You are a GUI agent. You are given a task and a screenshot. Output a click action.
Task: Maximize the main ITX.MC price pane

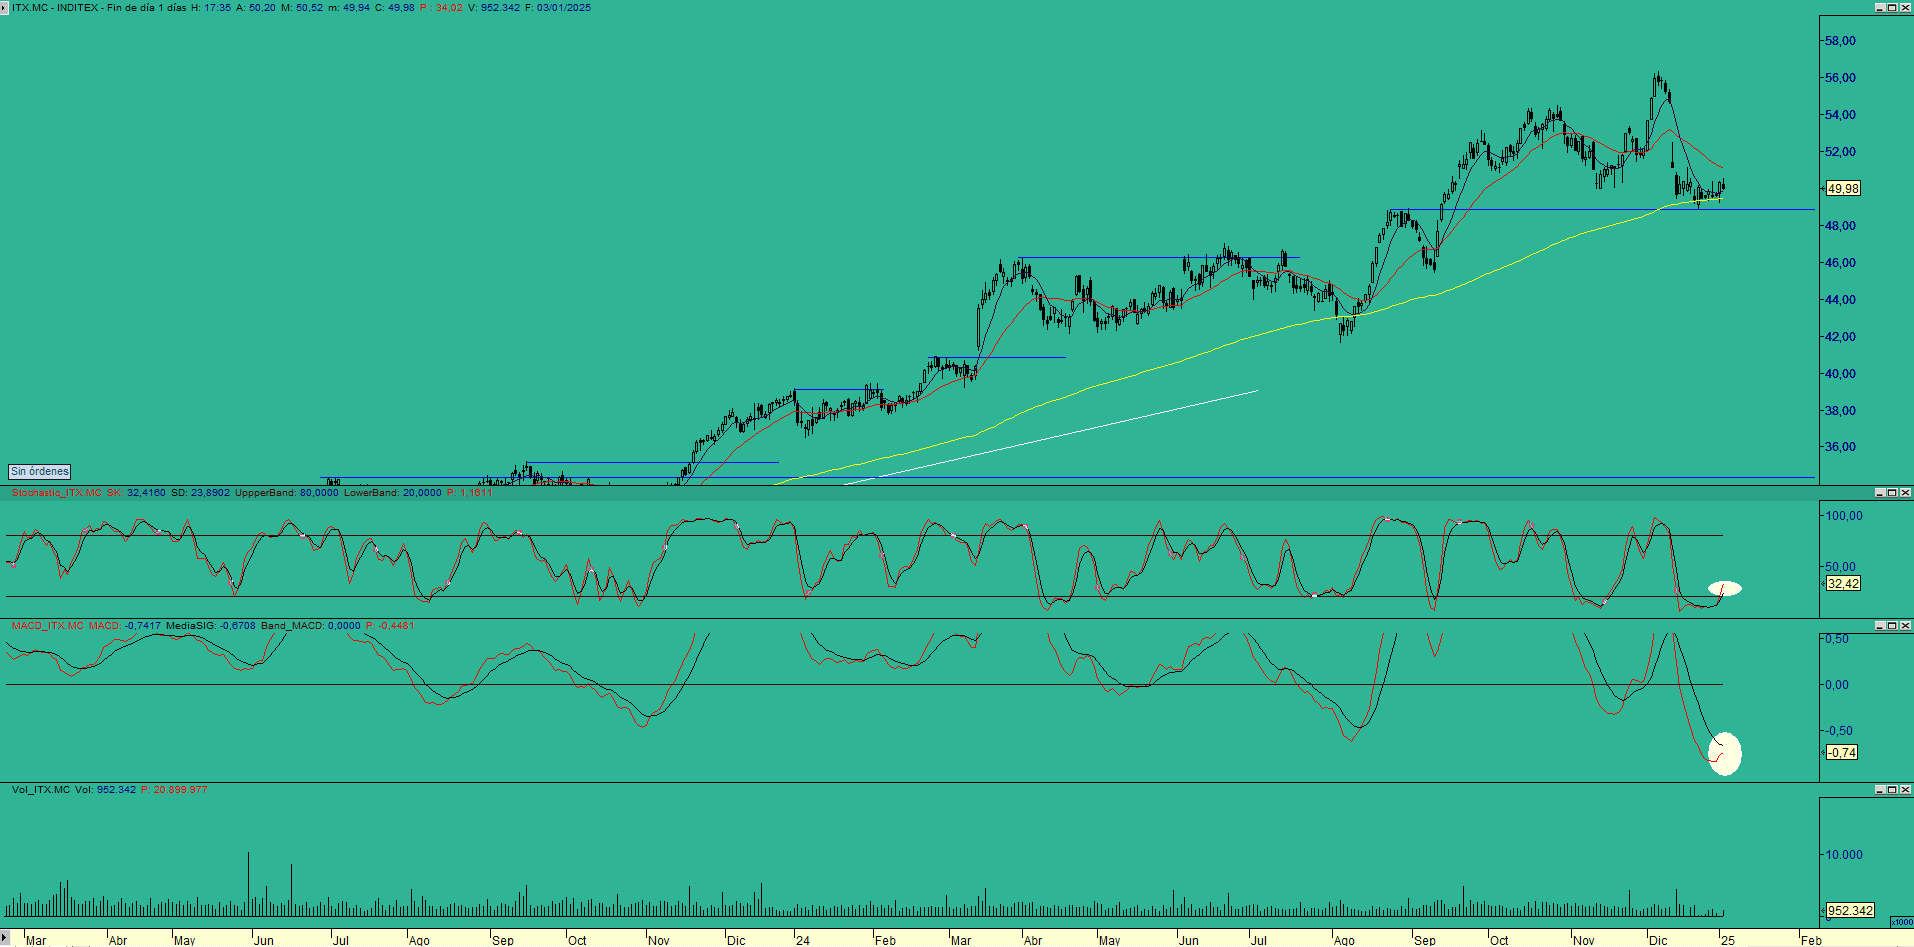click(x=1892, y=7)
